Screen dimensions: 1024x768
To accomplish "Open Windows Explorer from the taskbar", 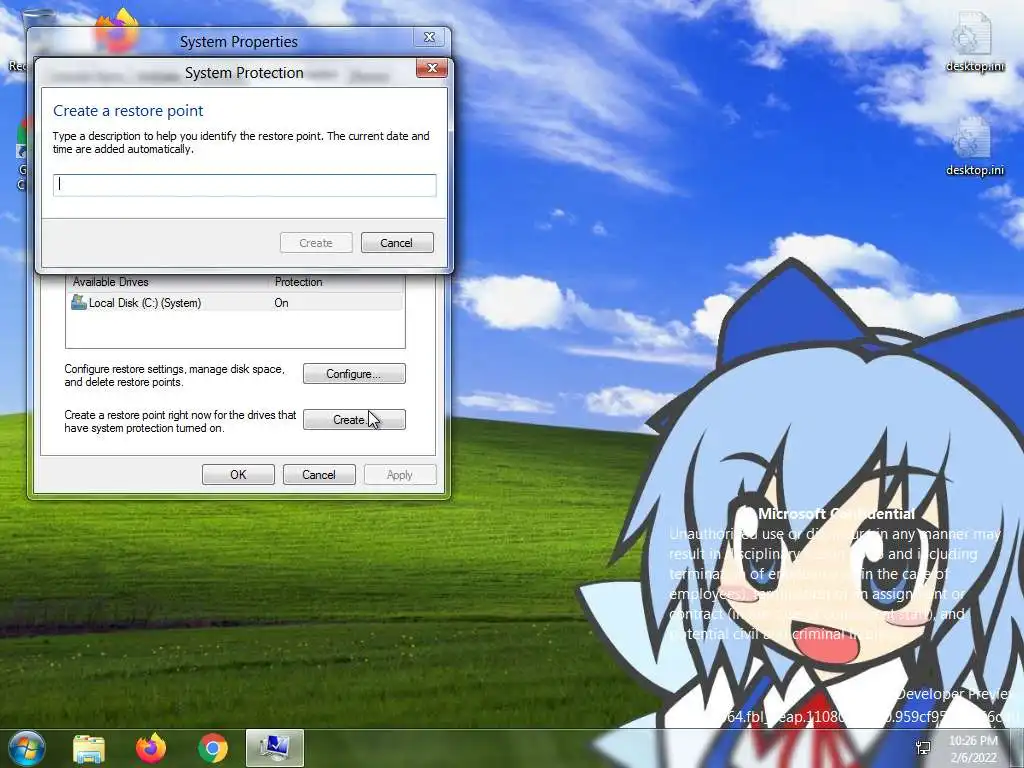I will 89,748.
